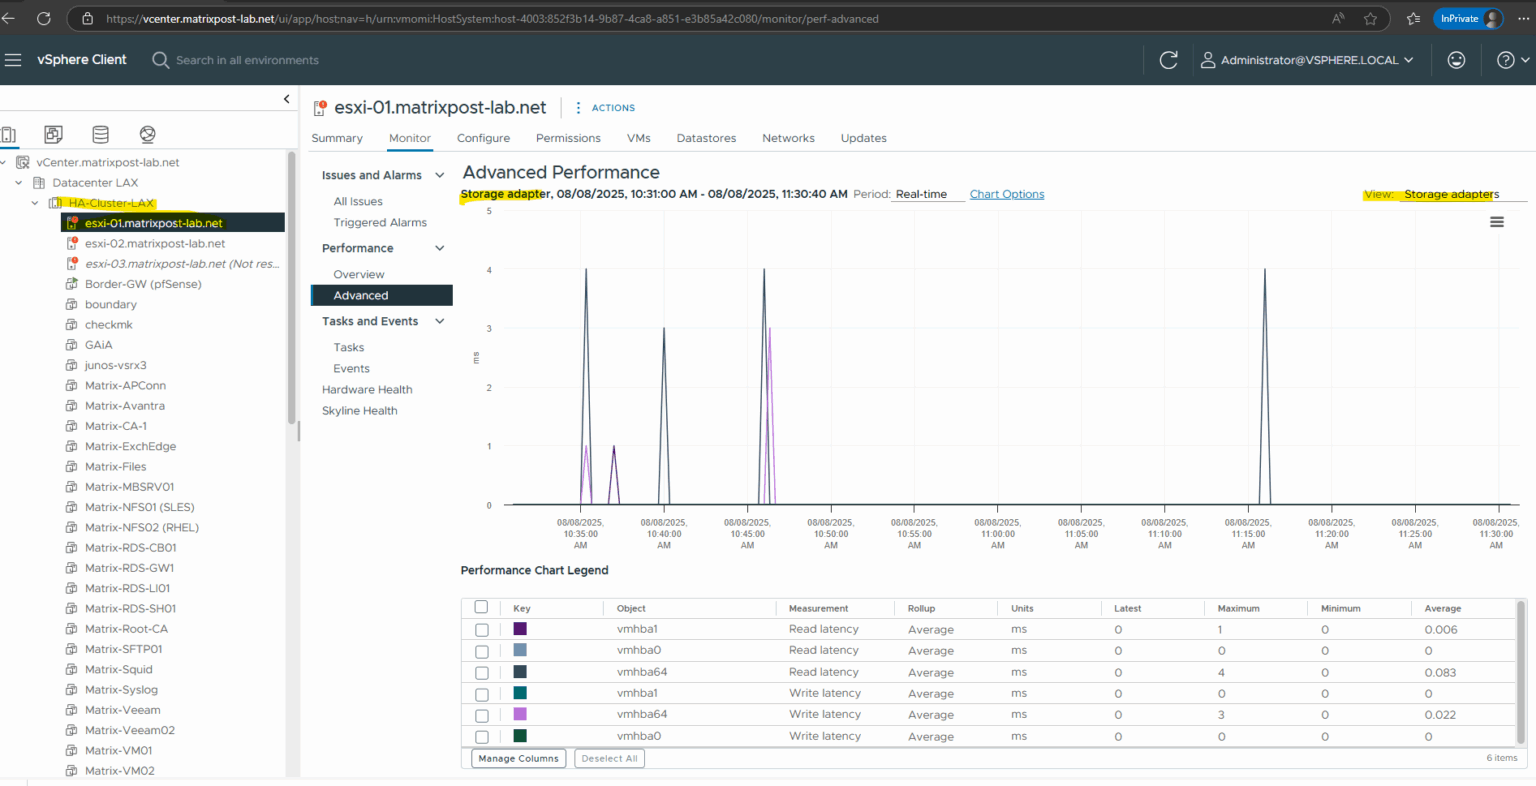
Task: Open the chart export menu on the performance graph
Action: 1496,221
